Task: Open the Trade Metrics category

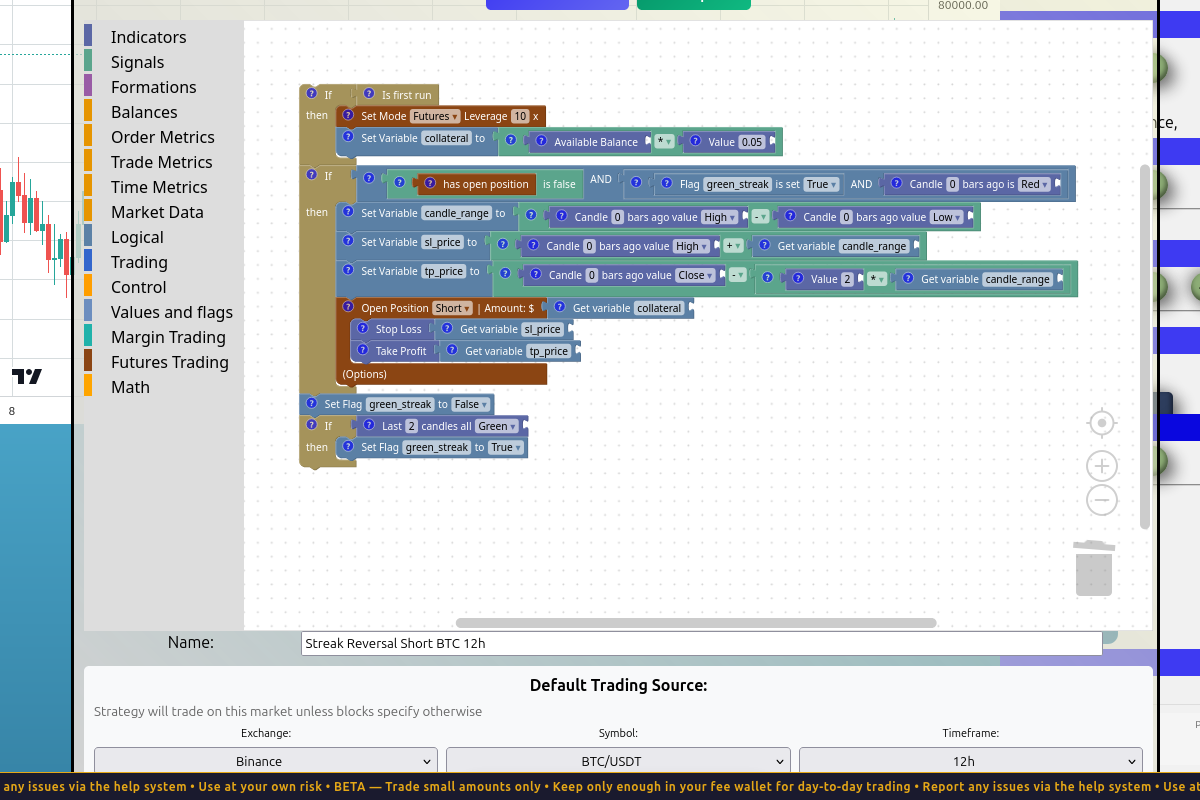Action: pyautogui.click(x=161, y=162)
